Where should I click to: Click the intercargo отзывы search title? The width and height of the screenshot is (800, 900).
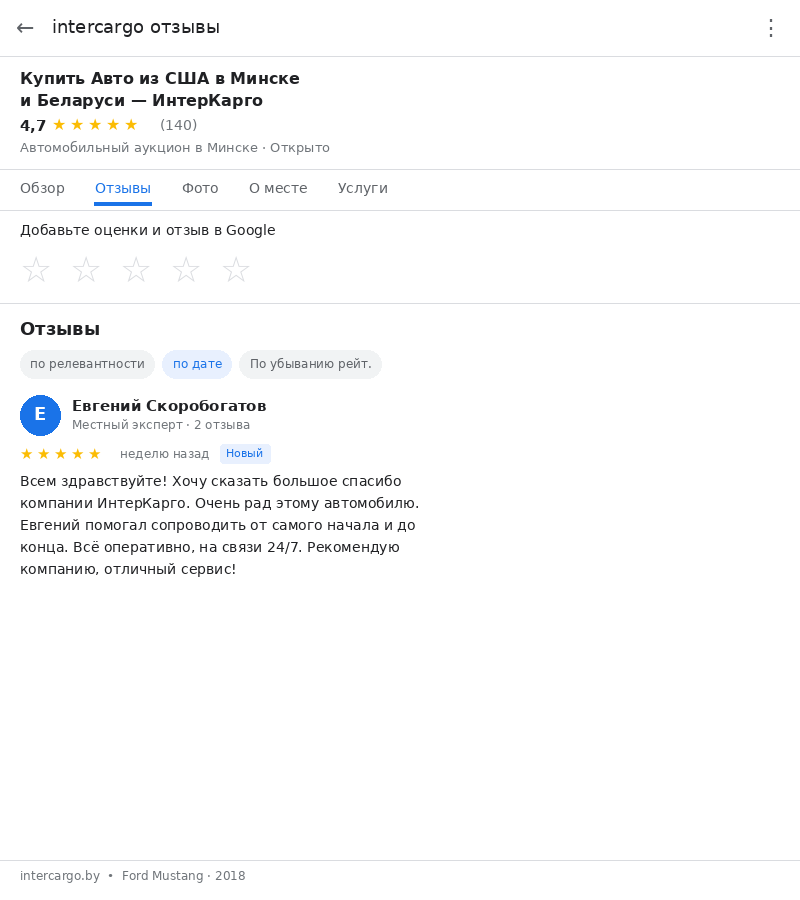(136, 28)
